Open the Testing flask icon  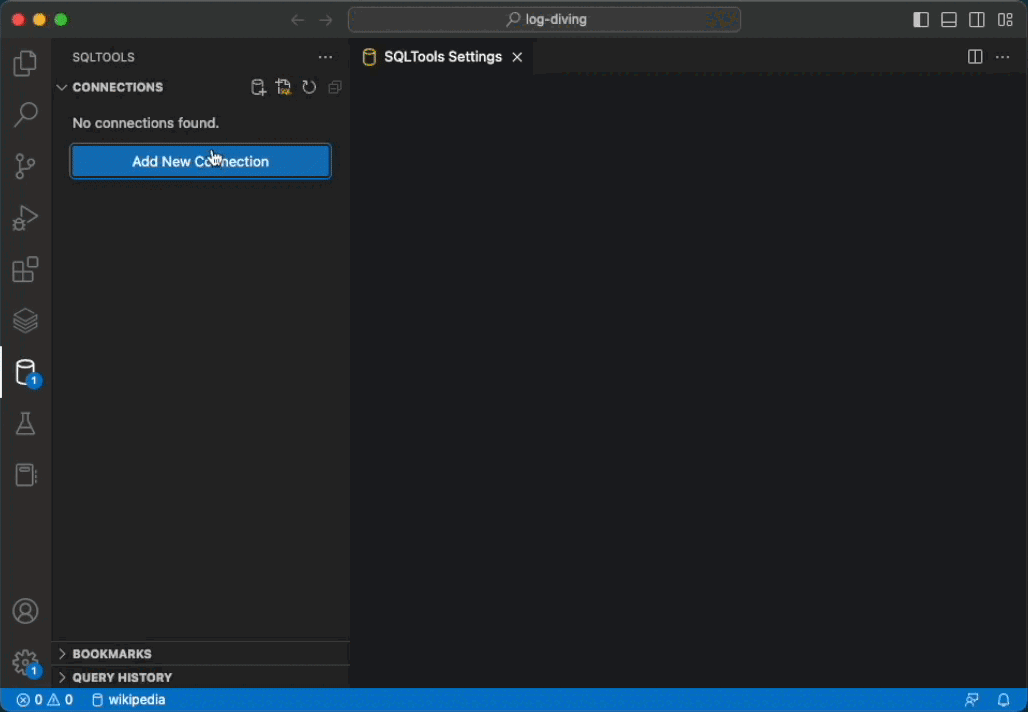[25, 424]
